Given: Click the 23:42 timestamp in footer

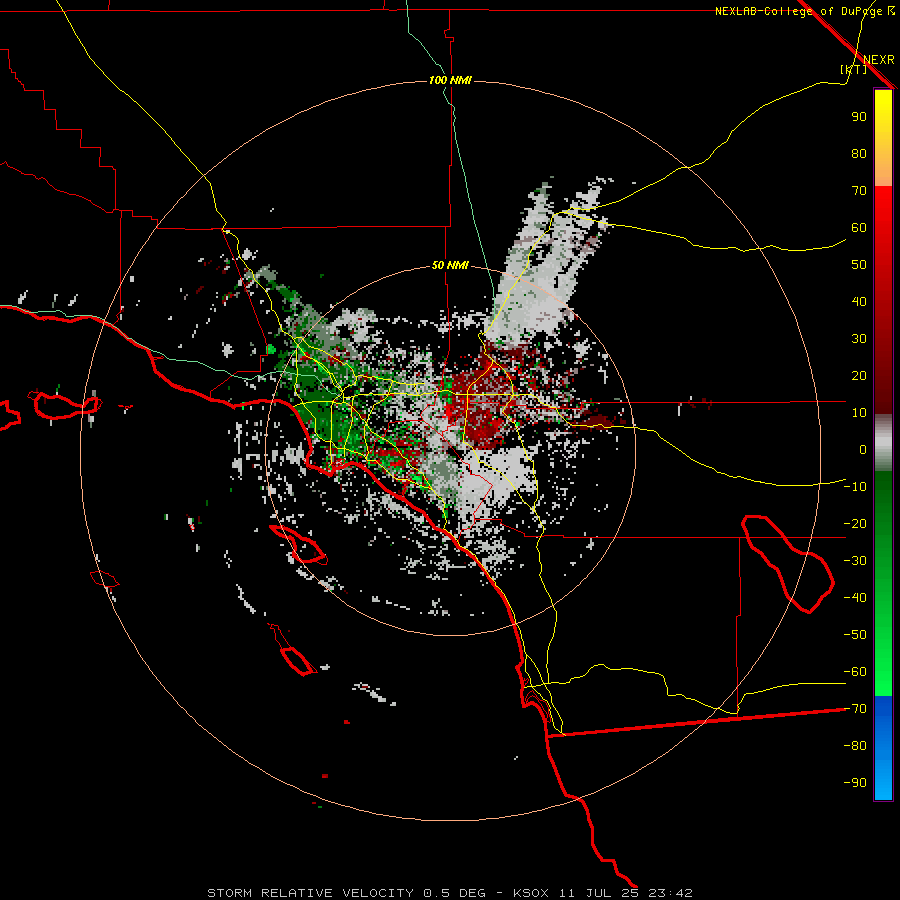Looking at the screenshot, I should (670, 893).
